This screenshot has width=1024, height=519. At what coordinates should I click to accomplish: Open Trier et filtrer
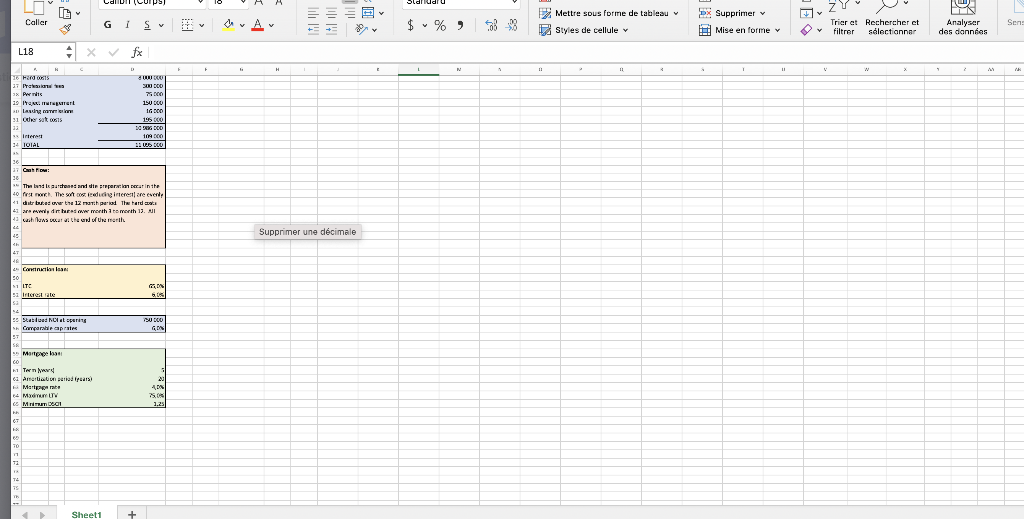click(843, 18)
